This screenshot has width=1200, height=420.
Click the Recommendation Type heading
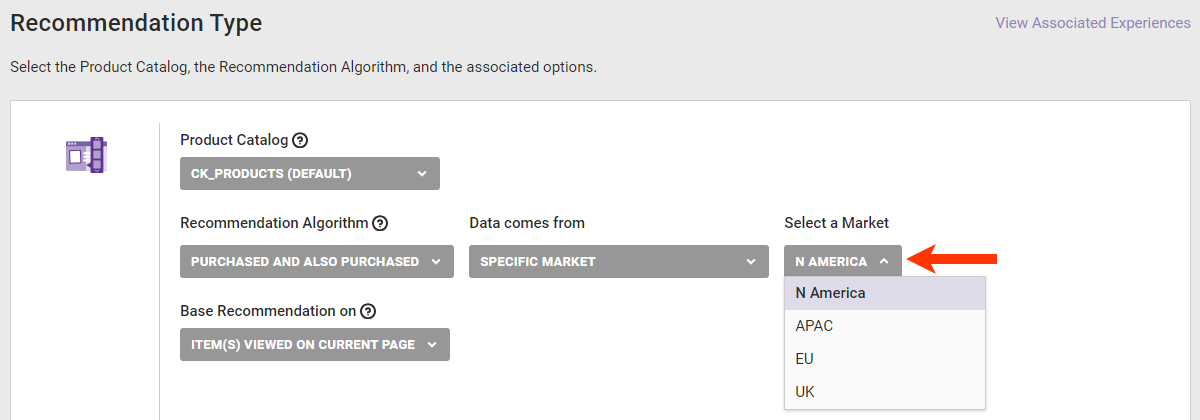[x=136, y=23]
